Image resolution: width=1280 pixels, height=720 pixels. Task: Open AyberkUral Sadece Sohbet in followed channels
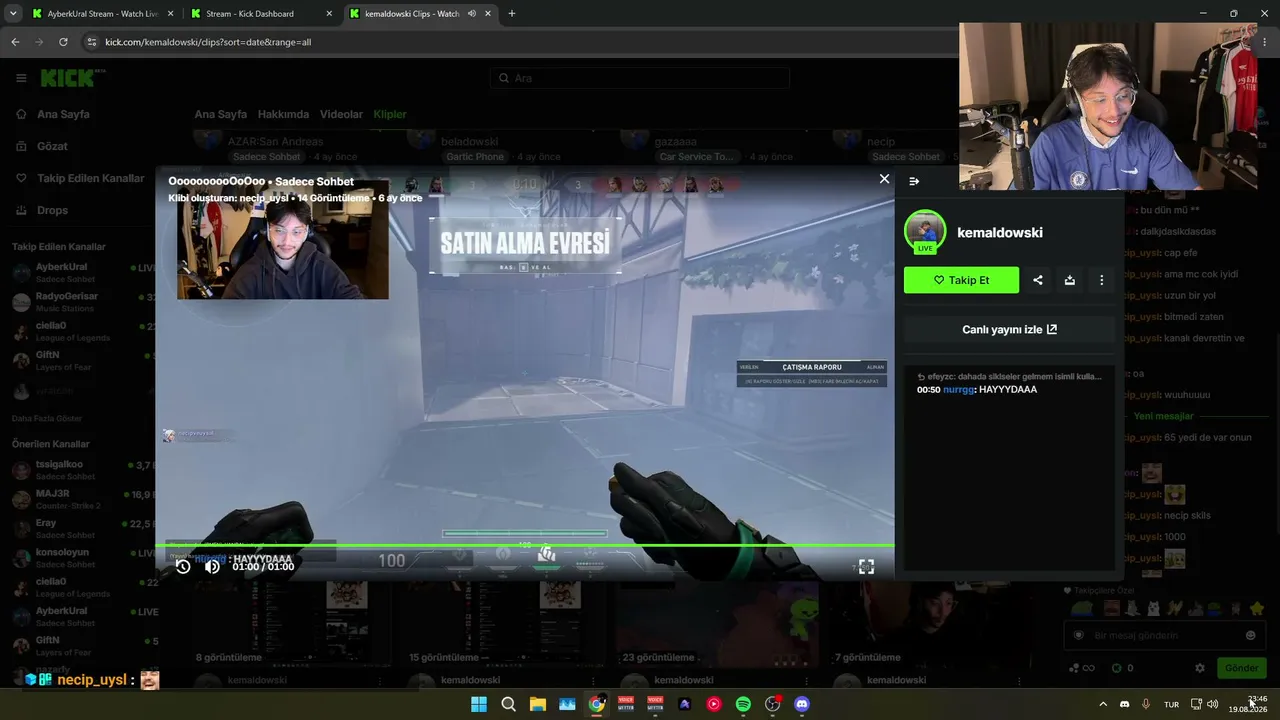84,273
